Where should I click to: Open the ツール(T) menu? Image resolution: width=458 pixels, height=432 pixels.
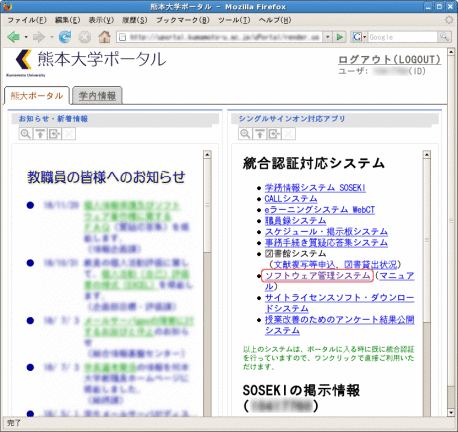pyautogui.click(x=234, y=20)
